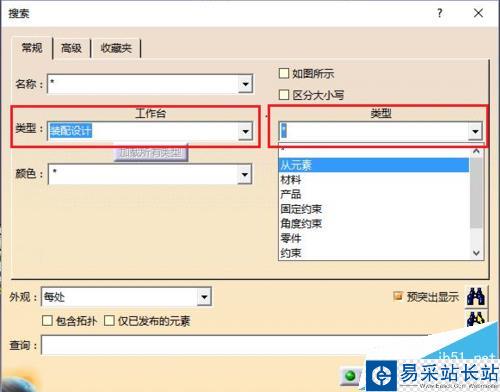500x392 pixels.
Task: Select 零件 in type list
Action: 374,238
